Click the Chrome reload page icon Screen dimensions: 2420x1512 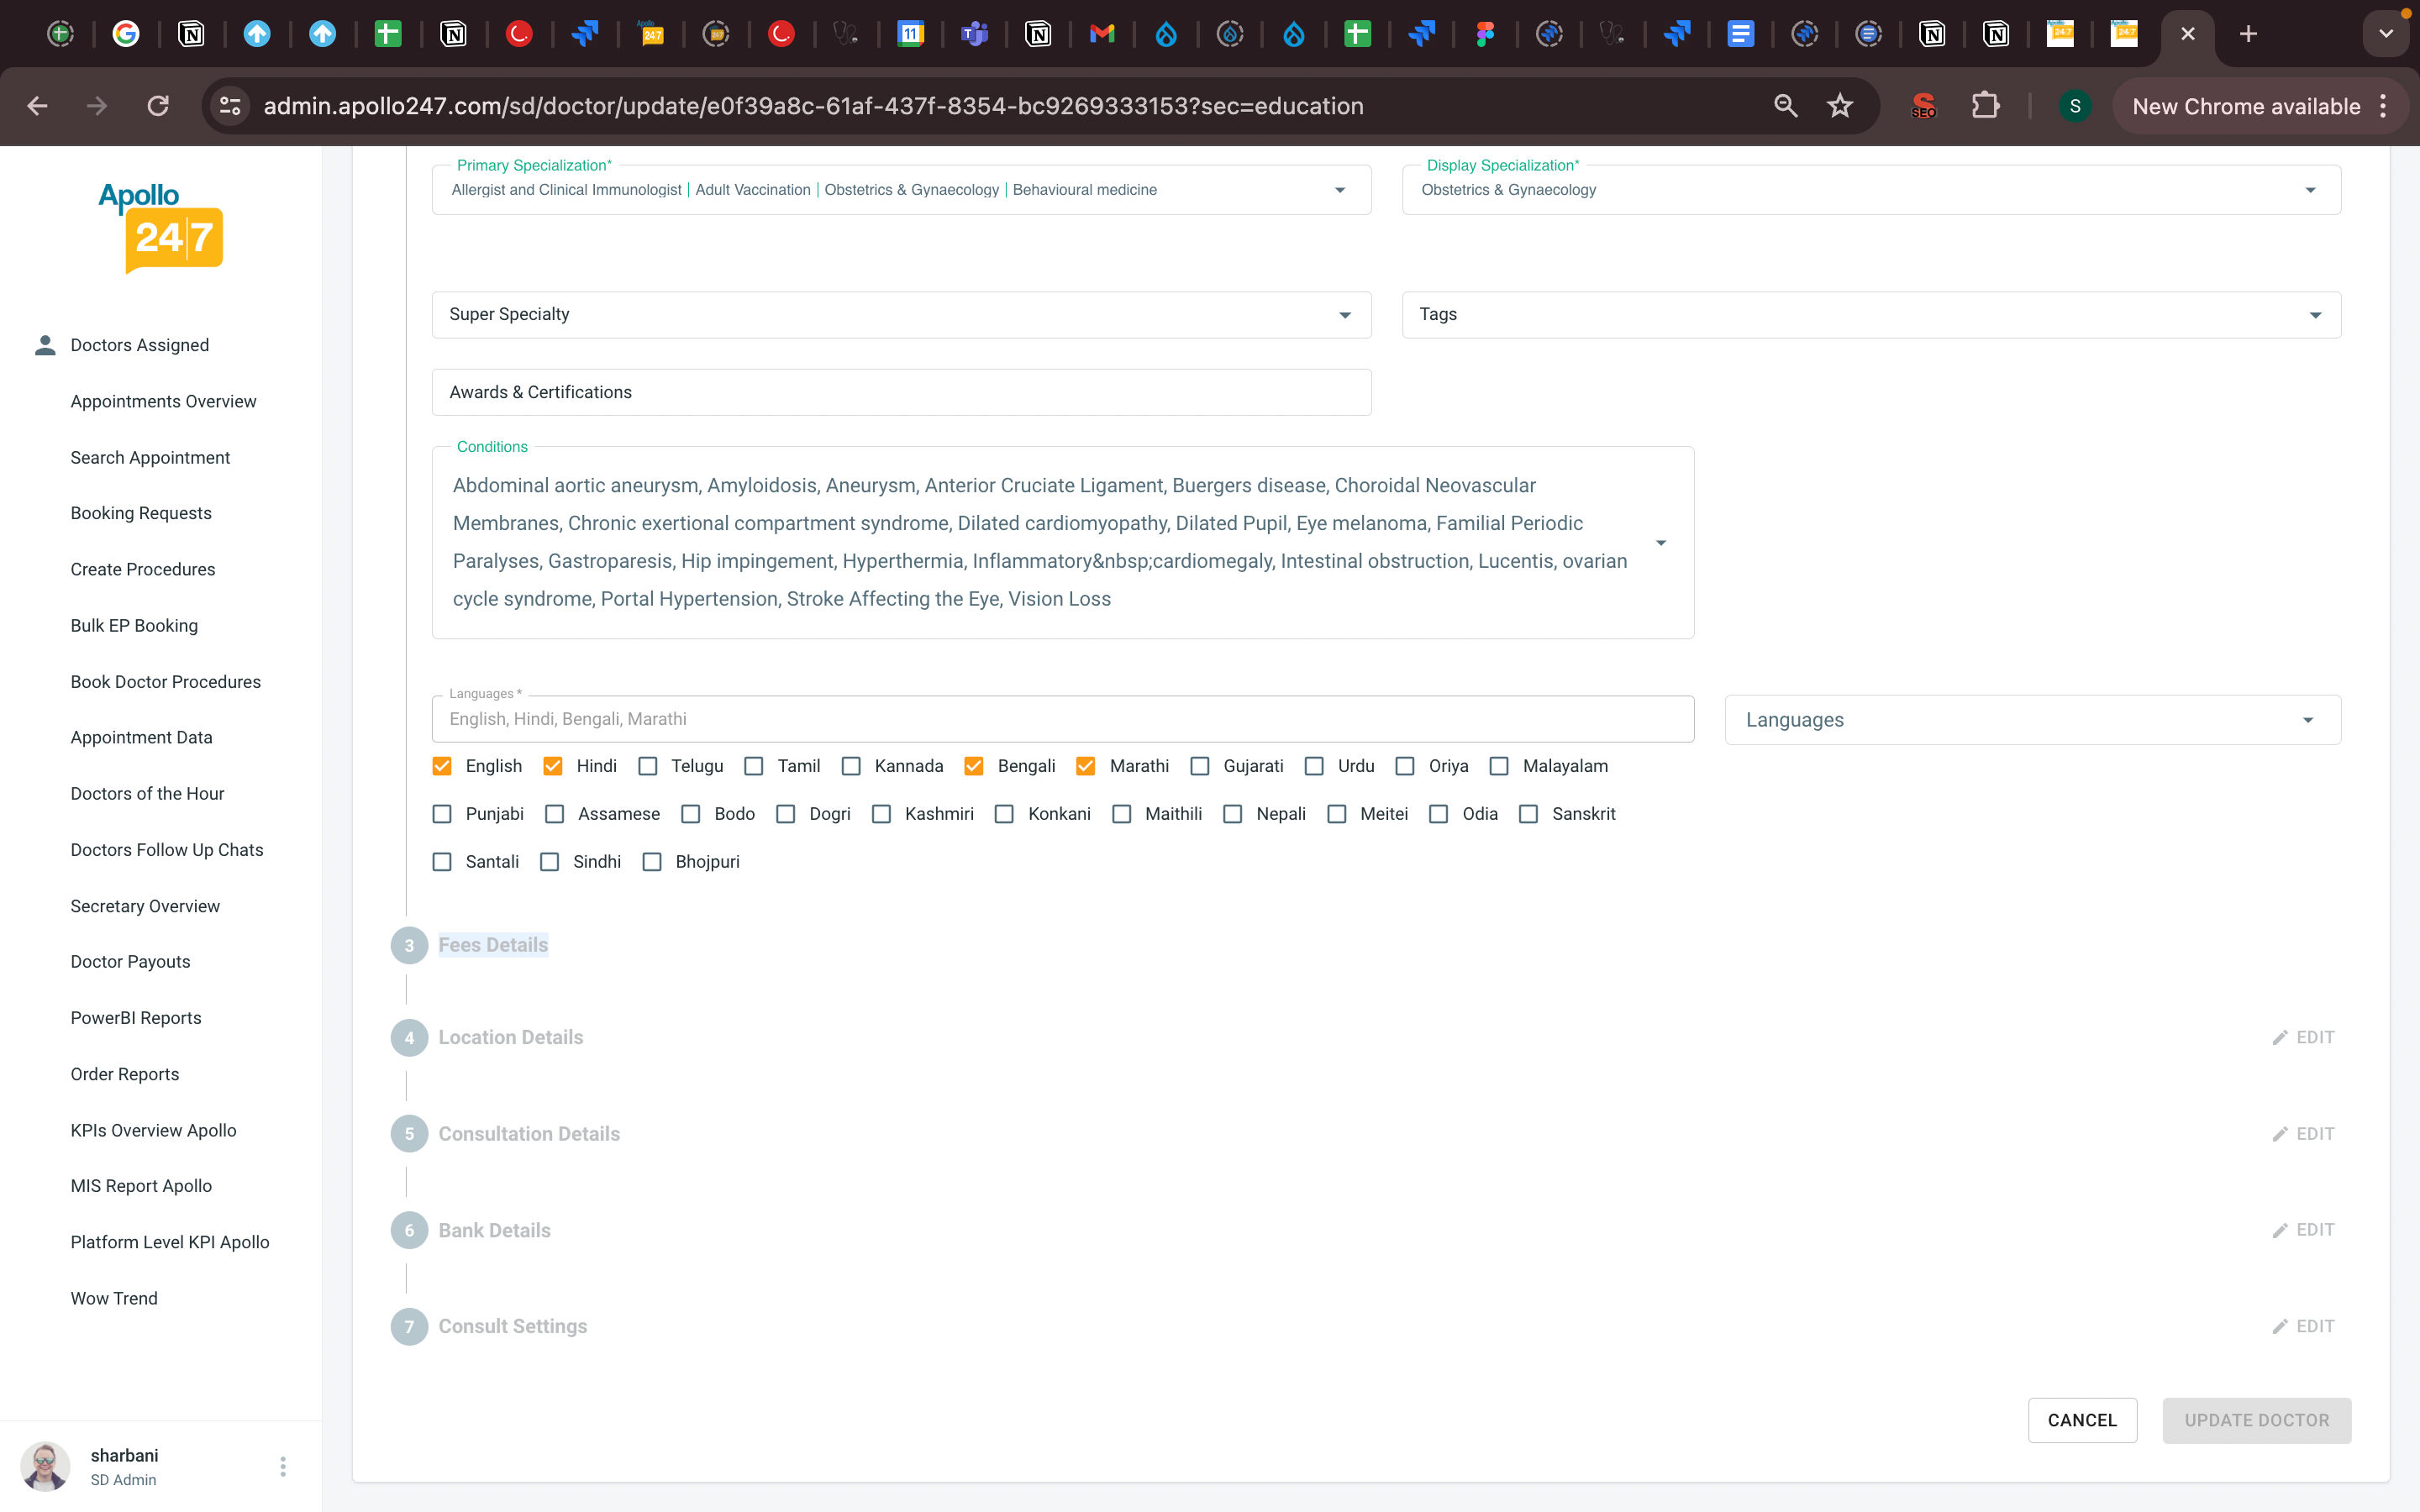point(158,106)
